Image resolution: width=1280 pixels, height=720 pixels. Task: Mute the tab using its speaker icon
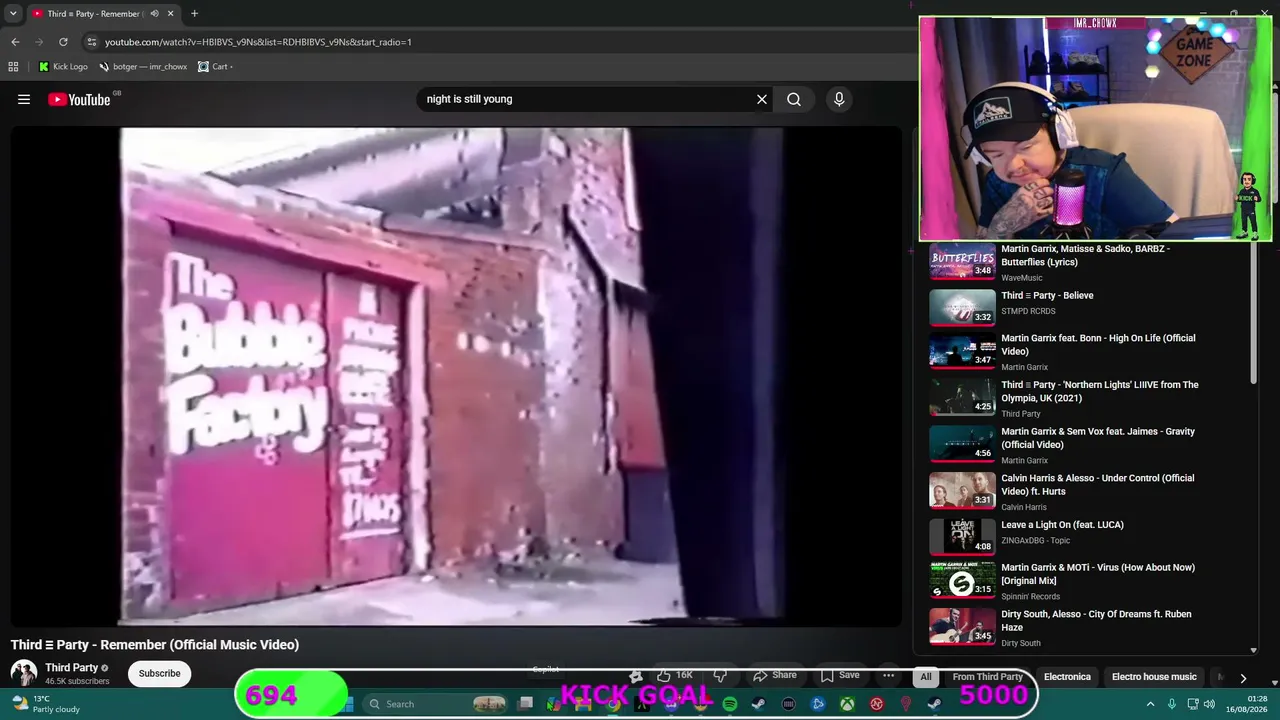[154, 14]
